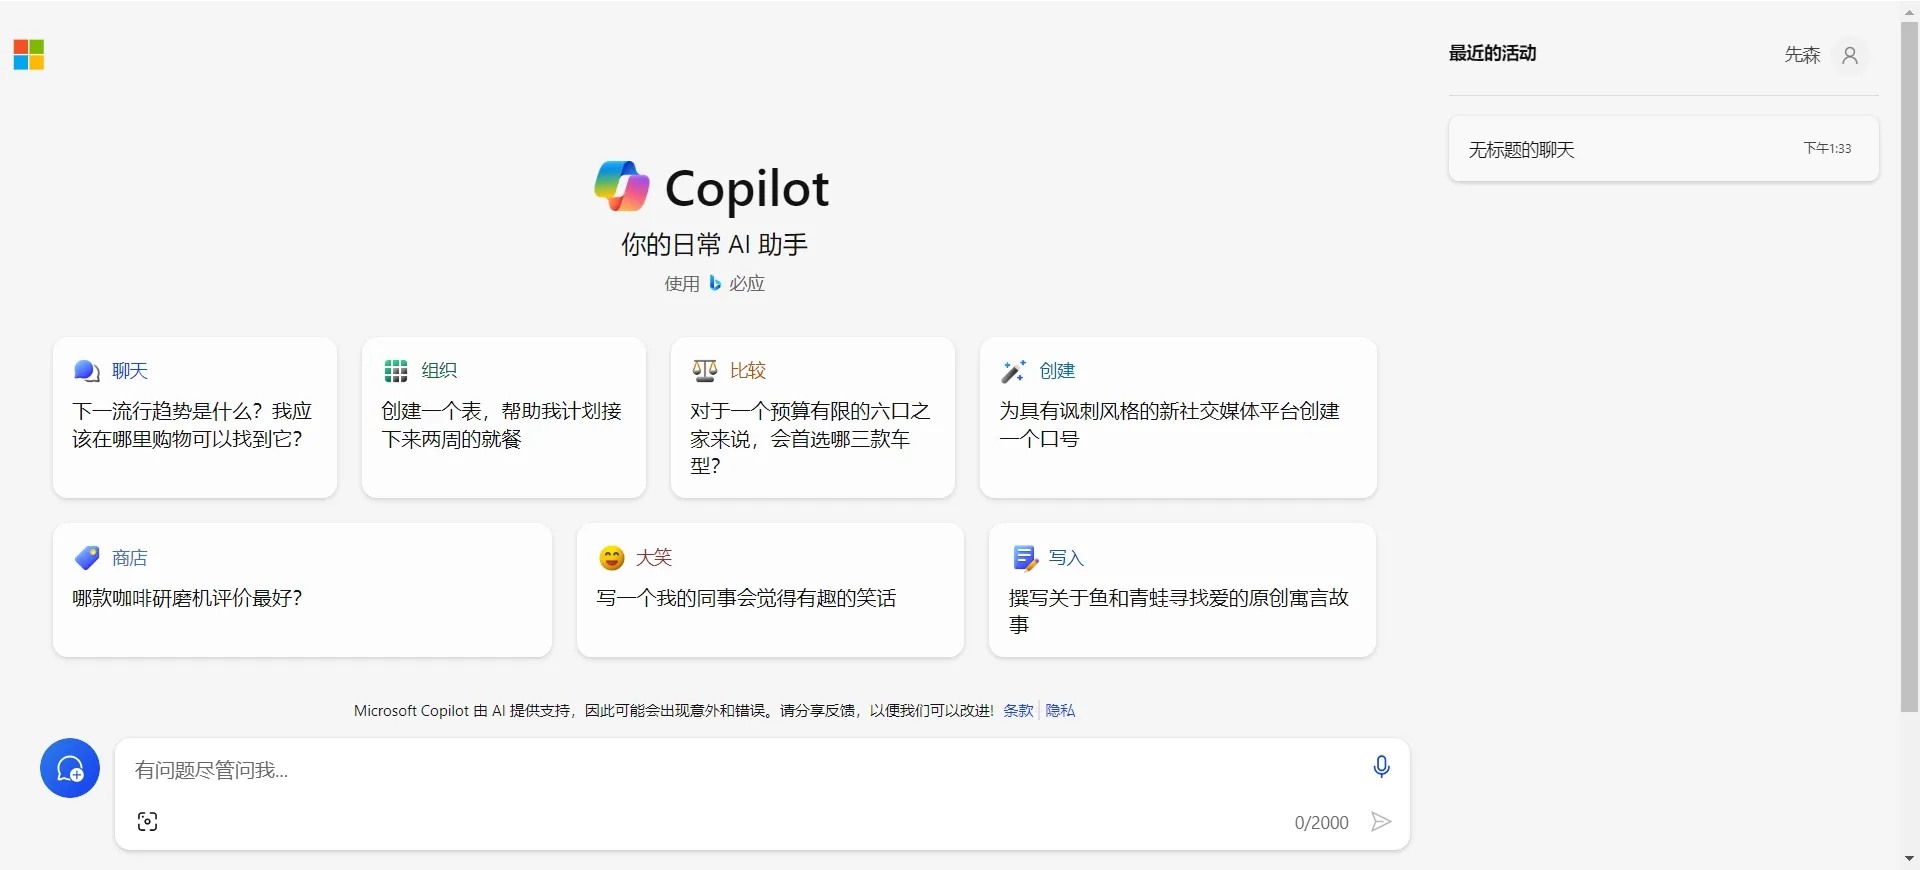Screen dimensions: 1920x870
Task: Open the user profile avatar icon
Action: point(1850,55)
